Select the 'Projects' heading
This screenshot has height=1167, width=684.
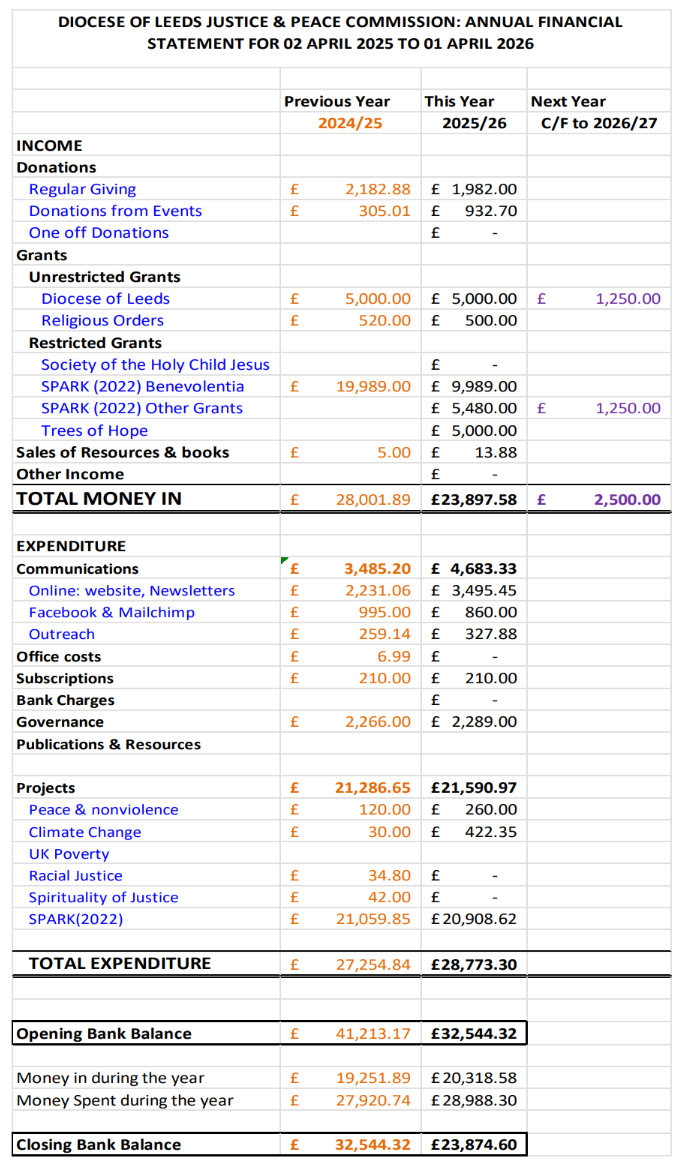pyautogui.click(x=45, y=787)
